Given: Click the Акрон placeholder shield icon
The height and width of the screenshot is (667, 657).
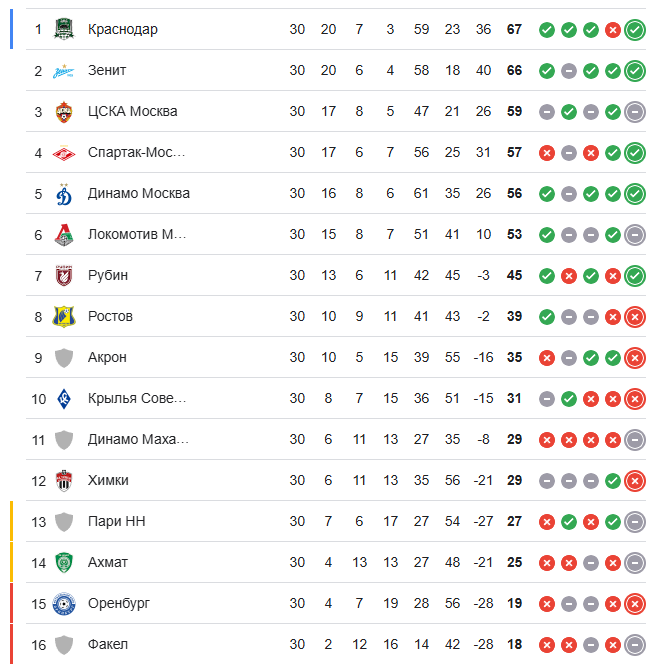Looking at the screenshot, I should point(64,358).
